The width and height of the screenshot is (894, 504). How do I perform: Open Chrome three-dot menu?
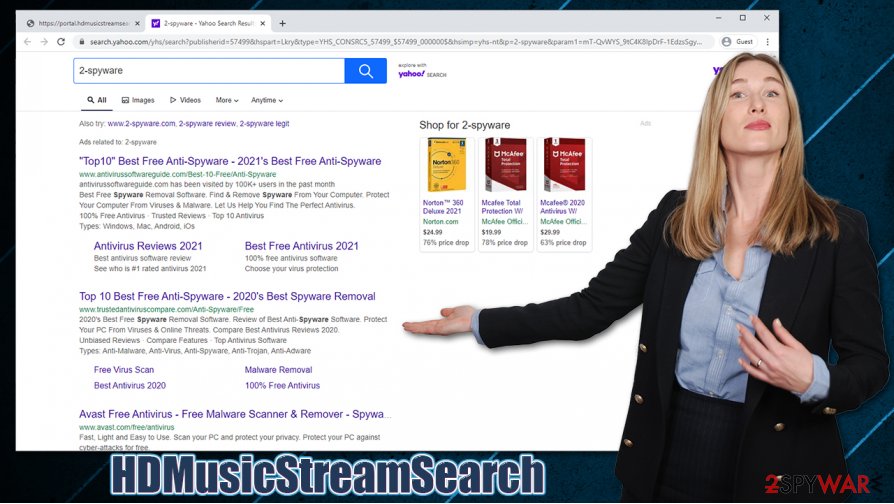[x=767, y=42]
